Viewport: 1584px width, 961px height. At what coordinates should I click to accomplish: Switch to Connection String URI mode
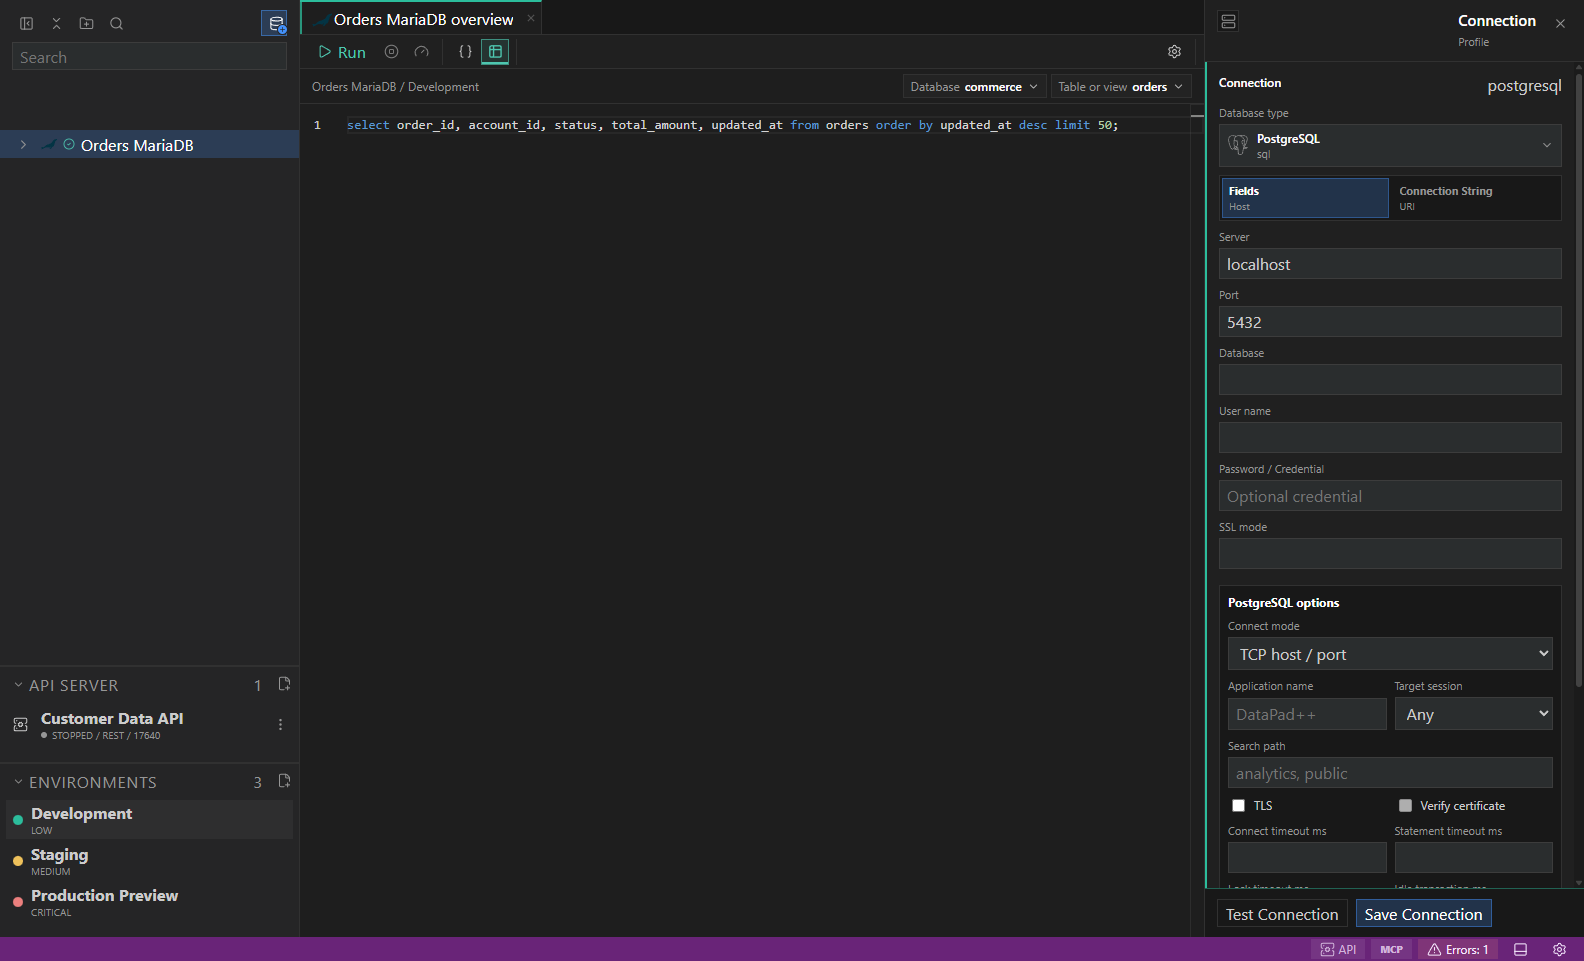(1475, 198)
